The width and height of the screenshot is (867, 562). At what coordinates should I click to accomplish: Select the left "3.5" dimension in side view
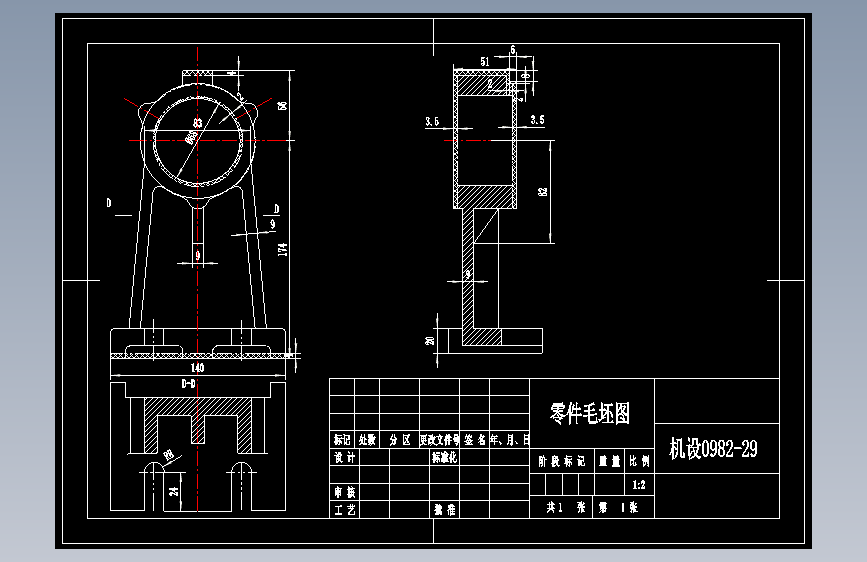(432, 121)
